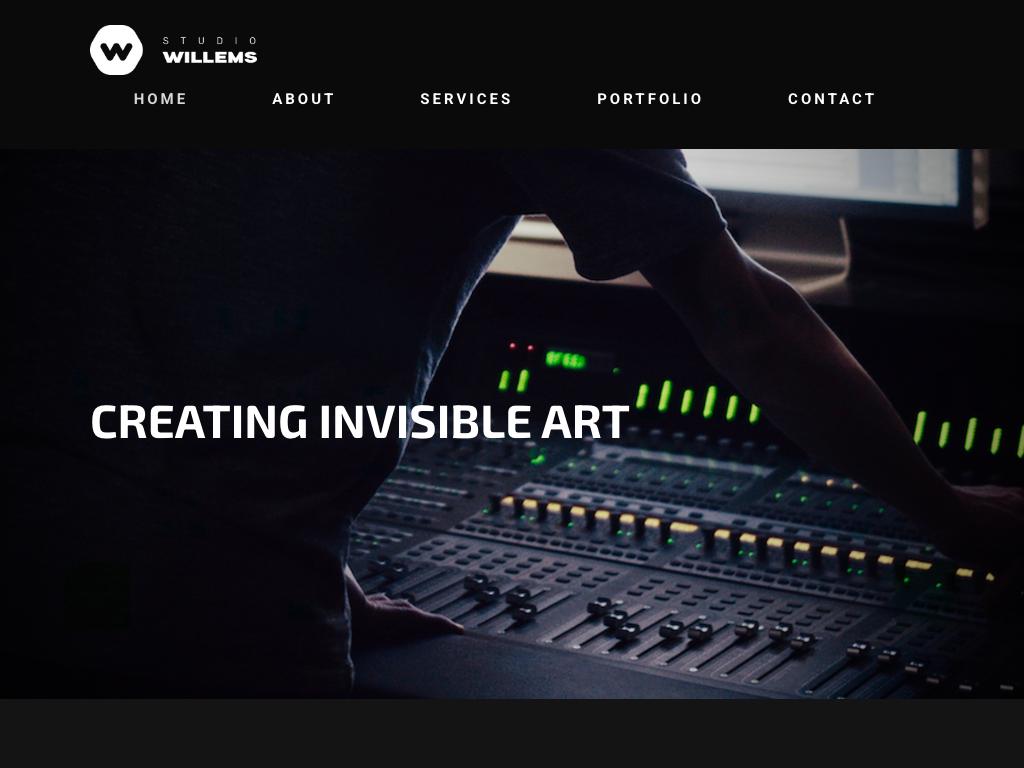Open the Home navigation item

click(161, 99)
